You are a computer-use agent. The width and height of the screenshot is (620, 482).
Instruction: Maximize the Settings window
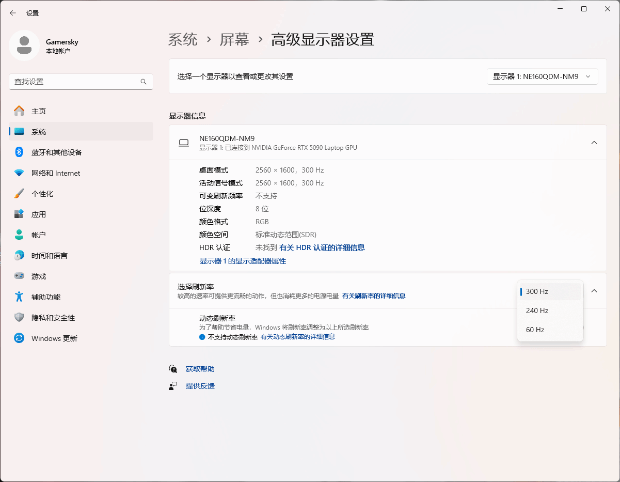[584, 9]
